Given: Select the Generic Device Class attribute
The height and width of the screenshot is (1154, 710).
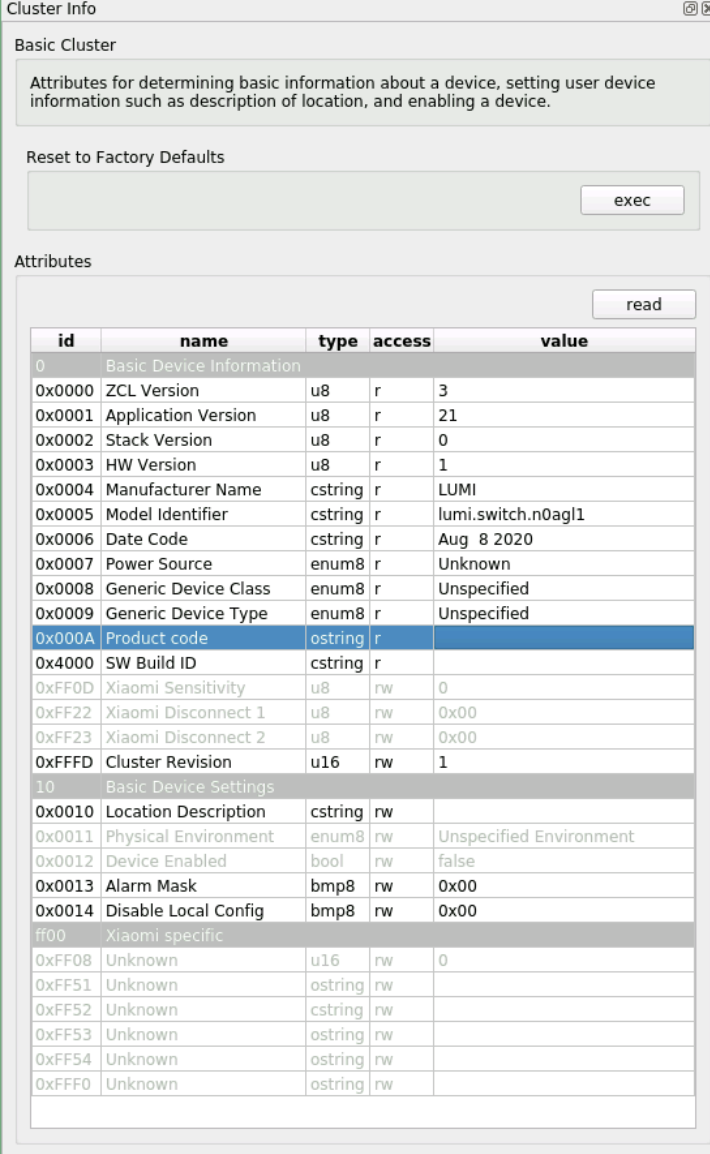Looking at the screenshot, I should click(x=363, y=589).
